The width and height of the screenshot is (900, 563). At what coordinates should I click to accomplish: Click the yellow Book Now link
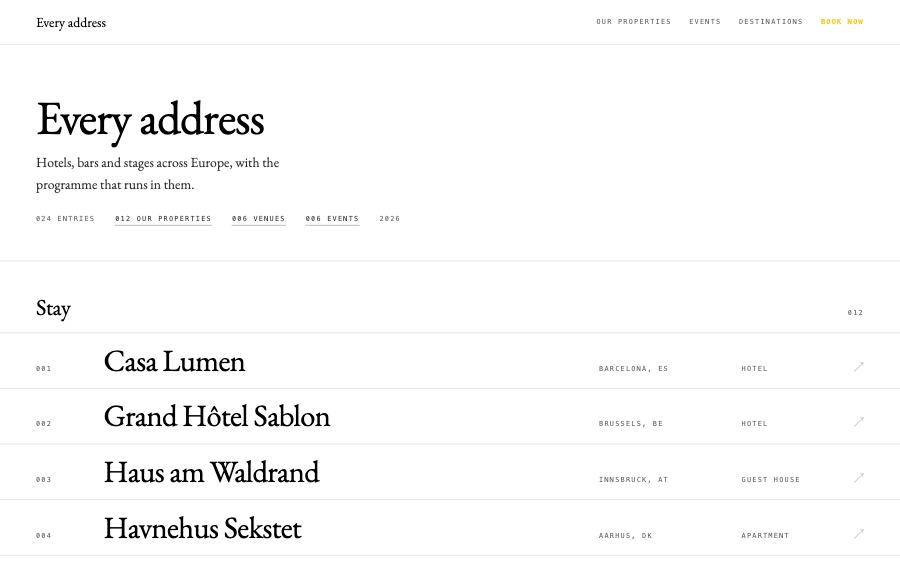click(x=842, y=22)
